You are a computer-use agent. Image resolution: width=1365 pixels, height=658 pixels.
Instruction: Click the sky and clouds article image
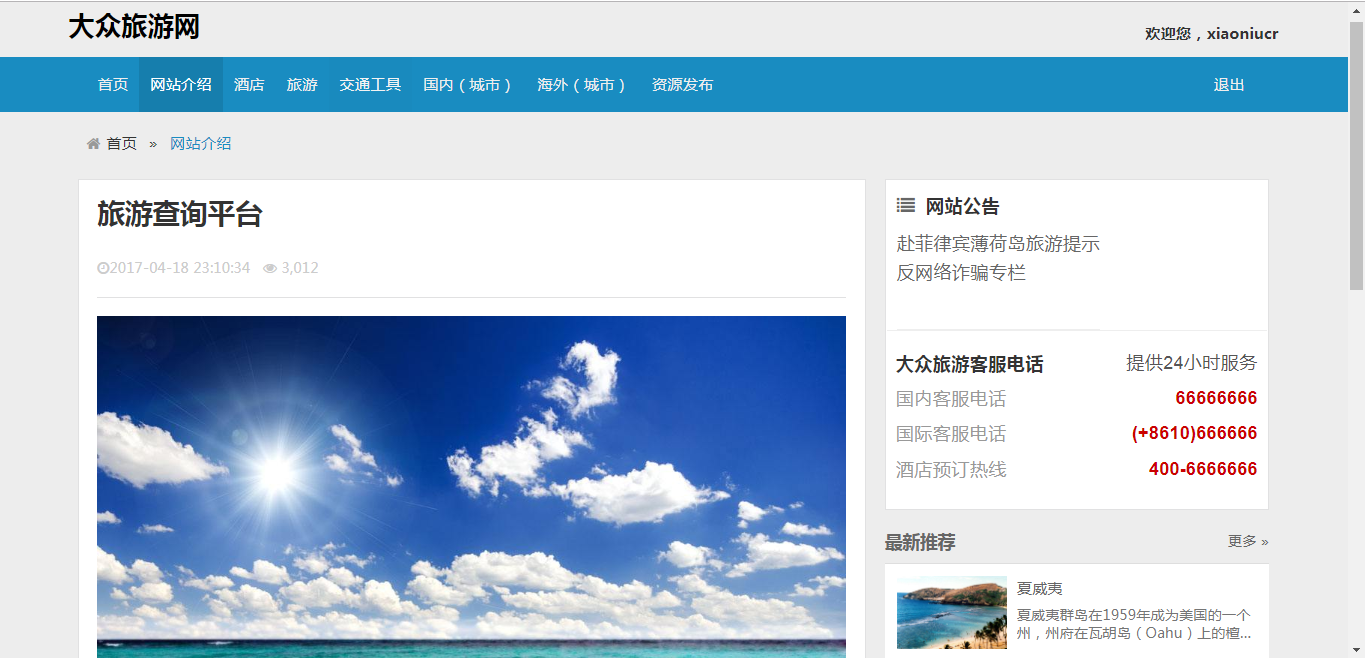click(x=471, y=487)
